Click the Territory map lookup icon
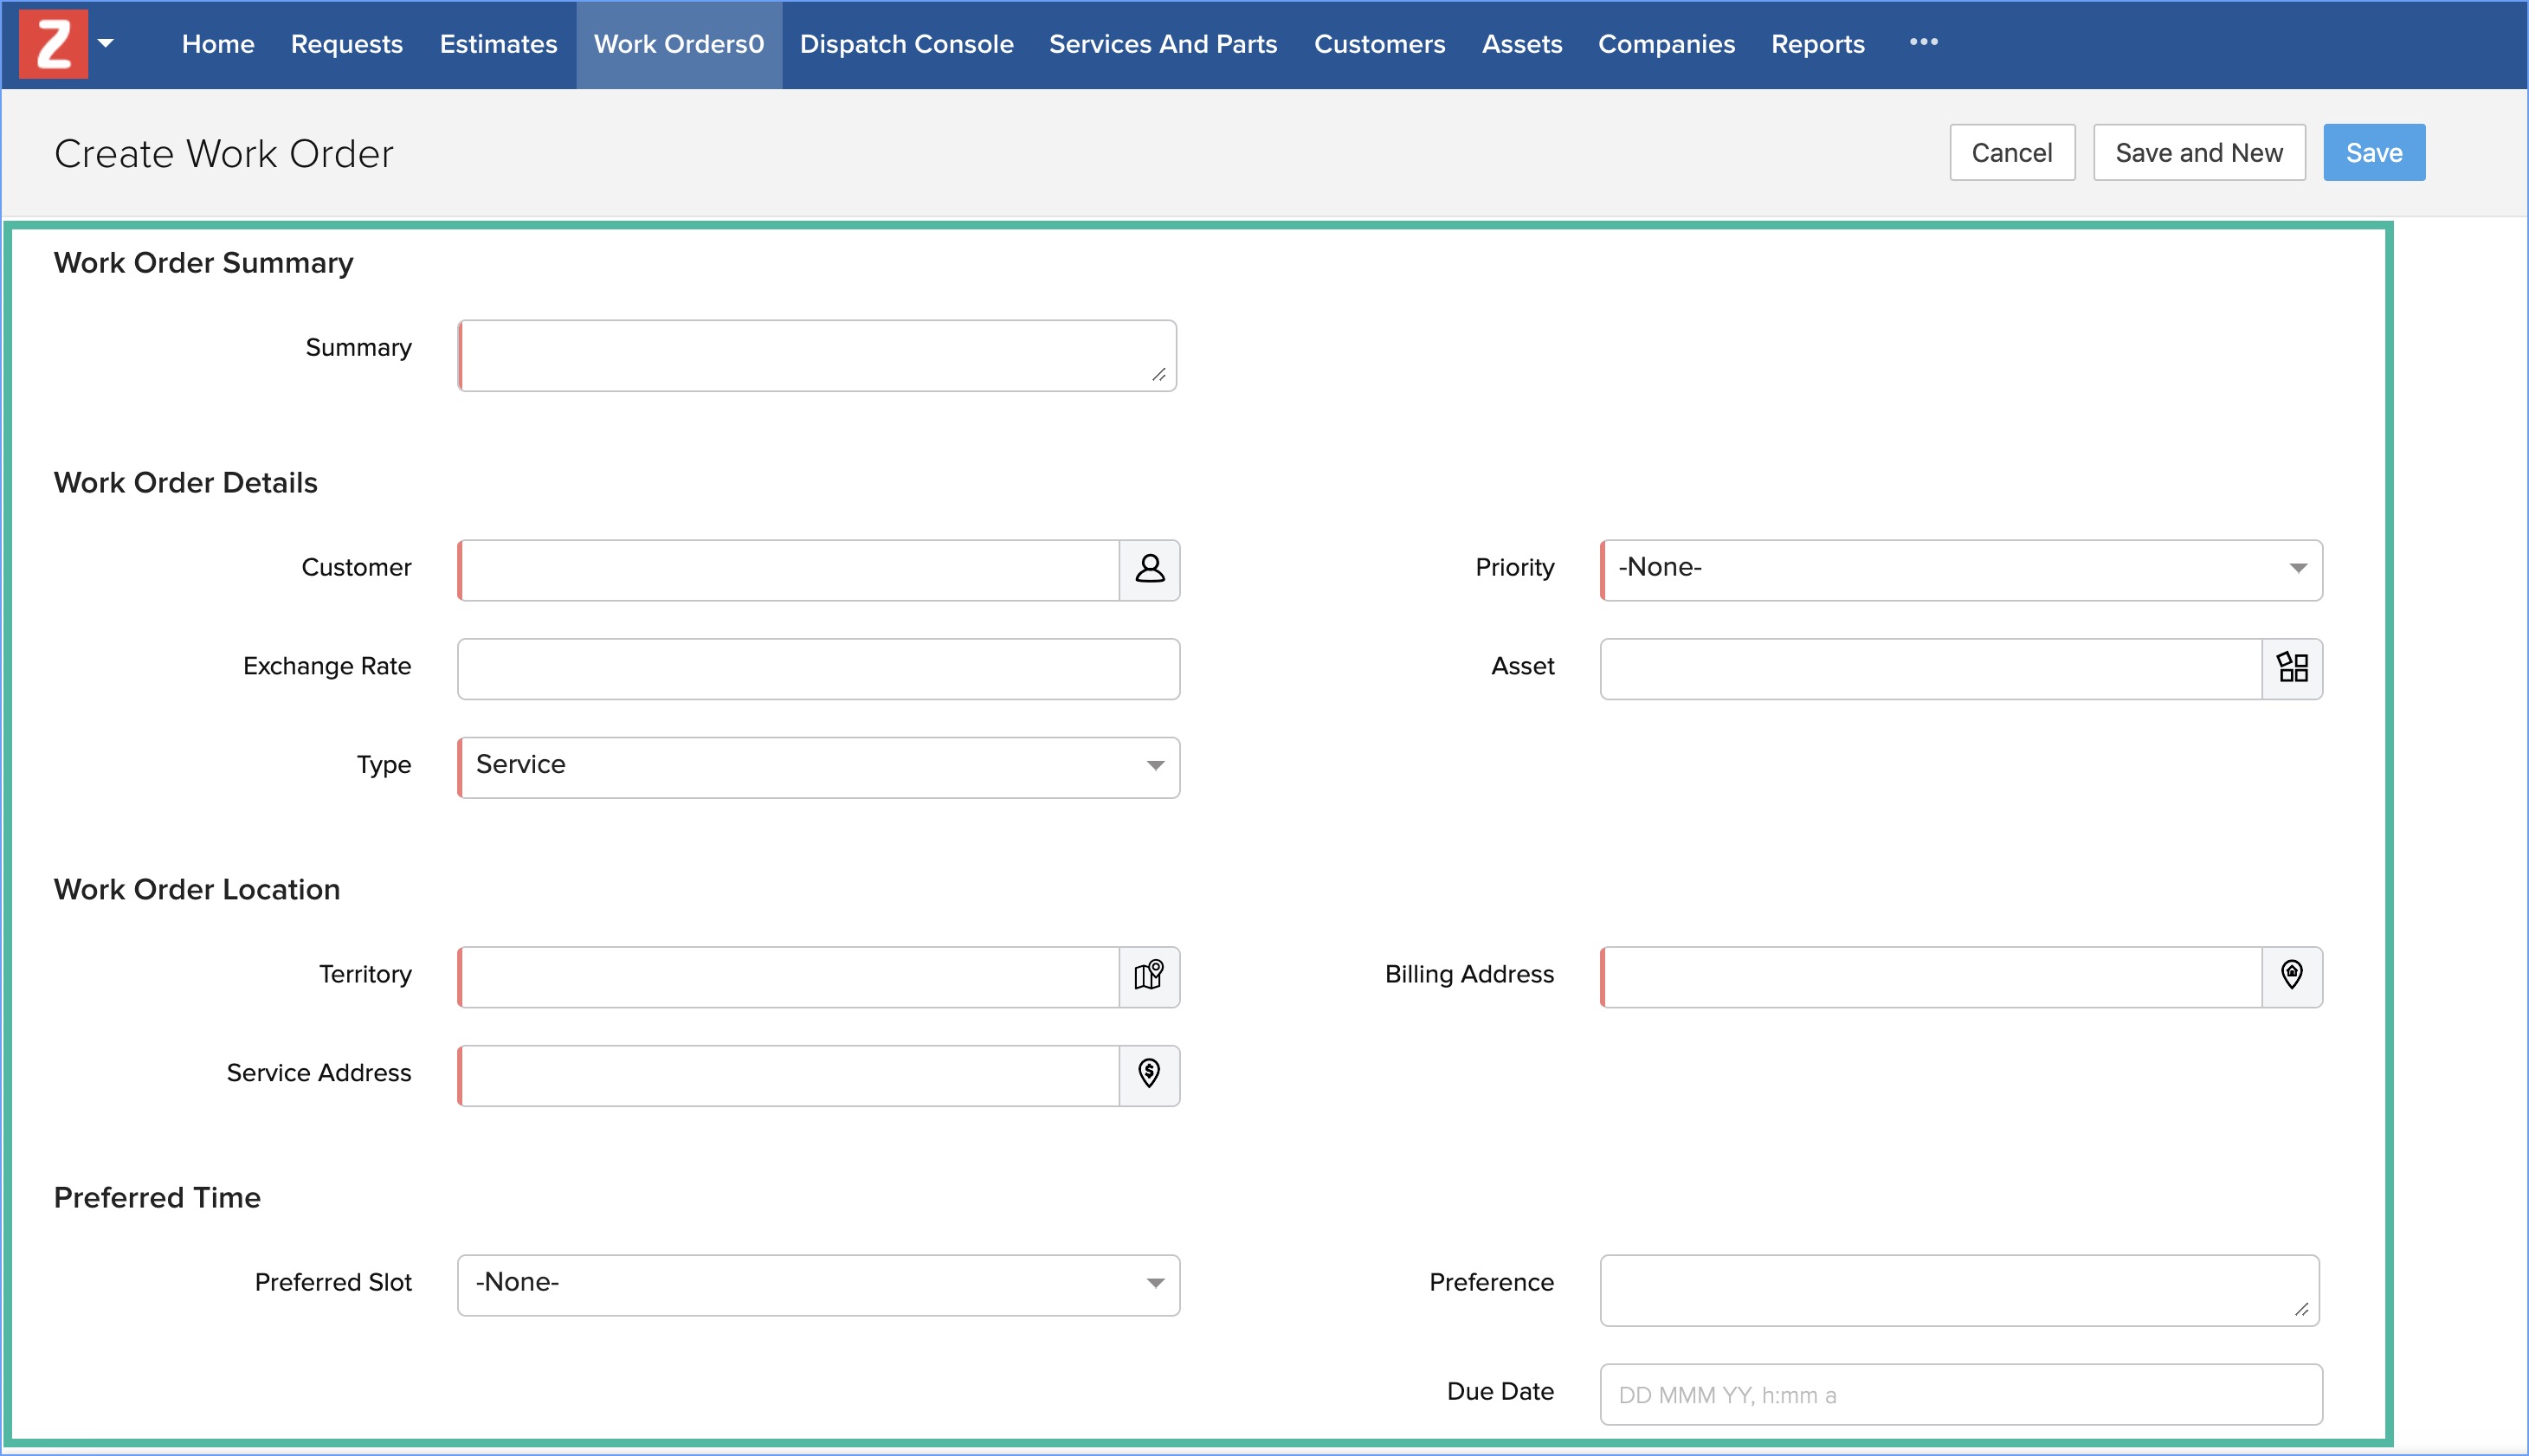The height and width of the screenshot is (1456, 2529). pos(1149,975)
